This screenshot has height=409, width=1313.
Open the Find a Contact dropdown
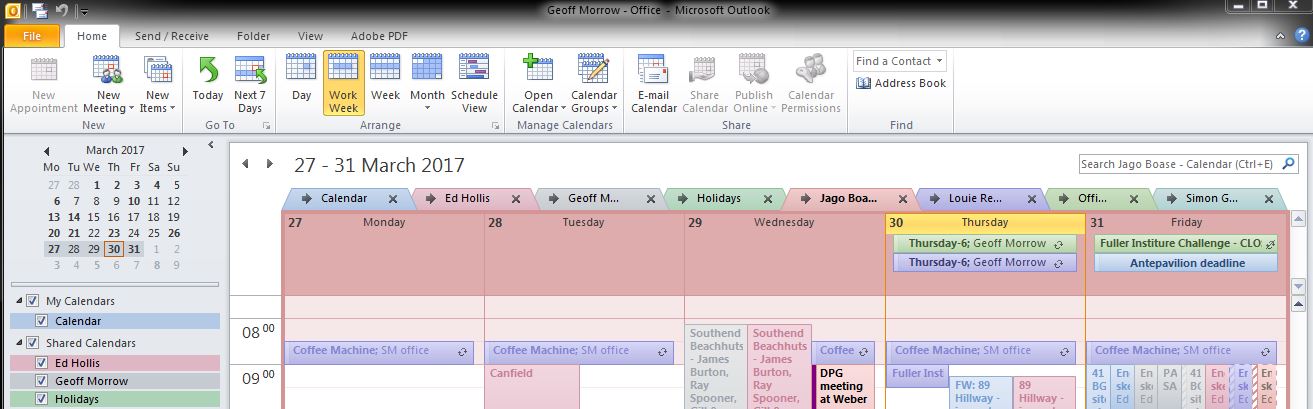(x=941, y=61)
